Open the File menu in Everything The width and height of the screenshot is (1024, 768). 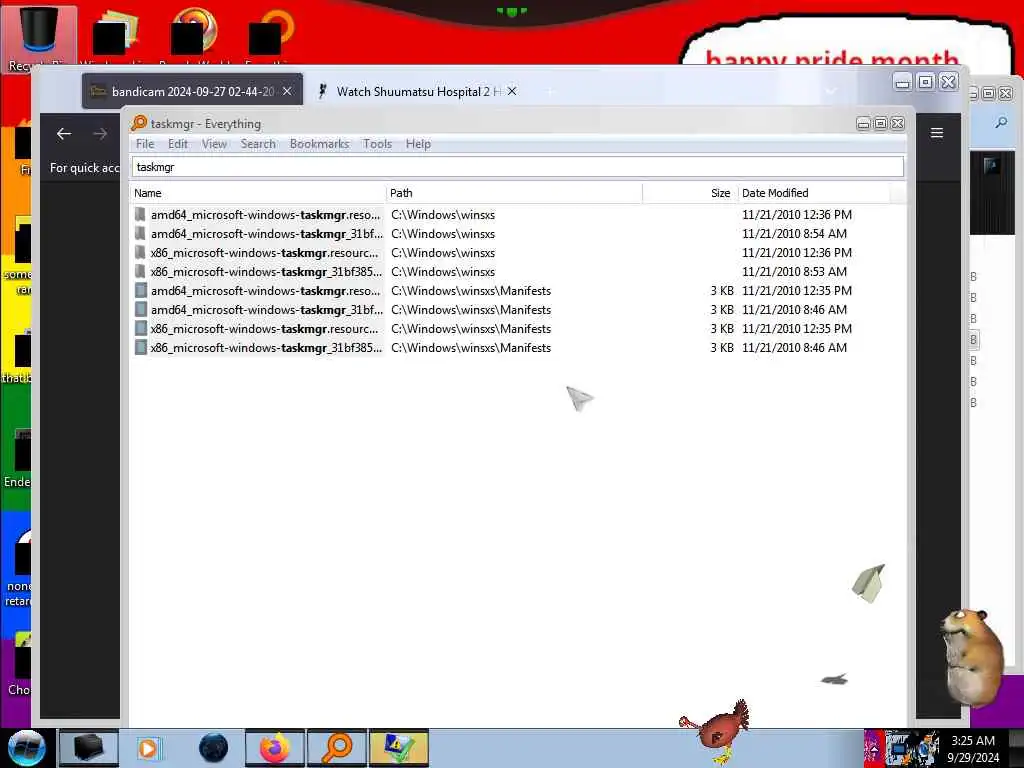(x=145, y=144)
